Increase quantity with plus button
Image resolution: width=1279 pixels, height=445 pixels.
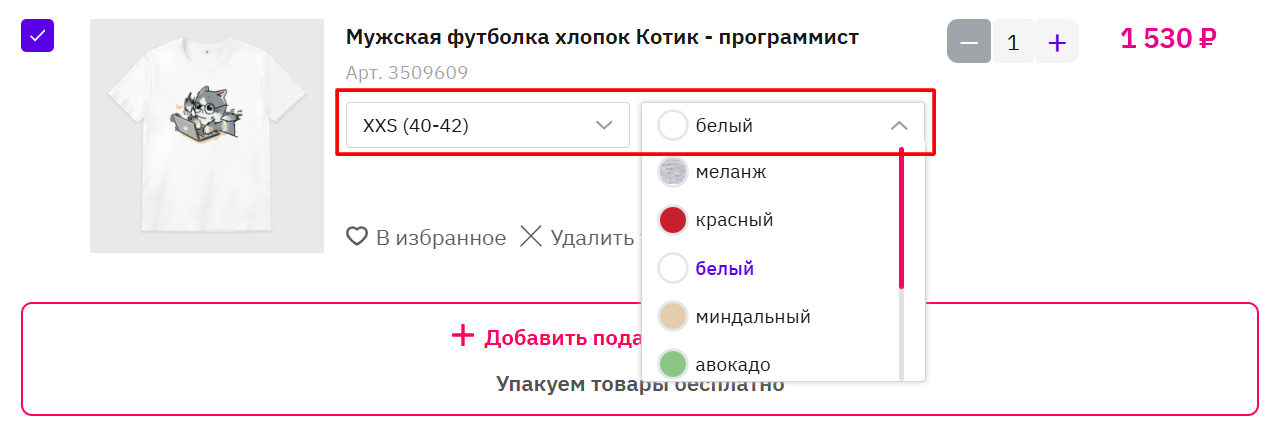click(x=1057, y=42)
